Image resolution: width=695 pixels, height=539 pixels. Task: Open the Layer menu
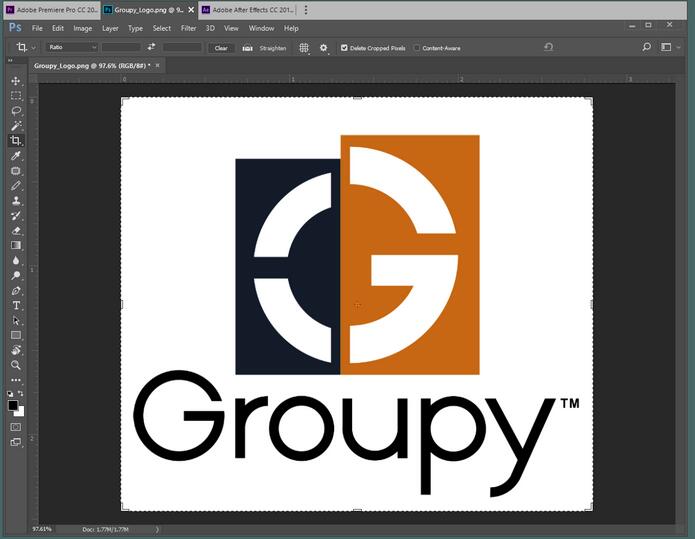coord(110,28)
